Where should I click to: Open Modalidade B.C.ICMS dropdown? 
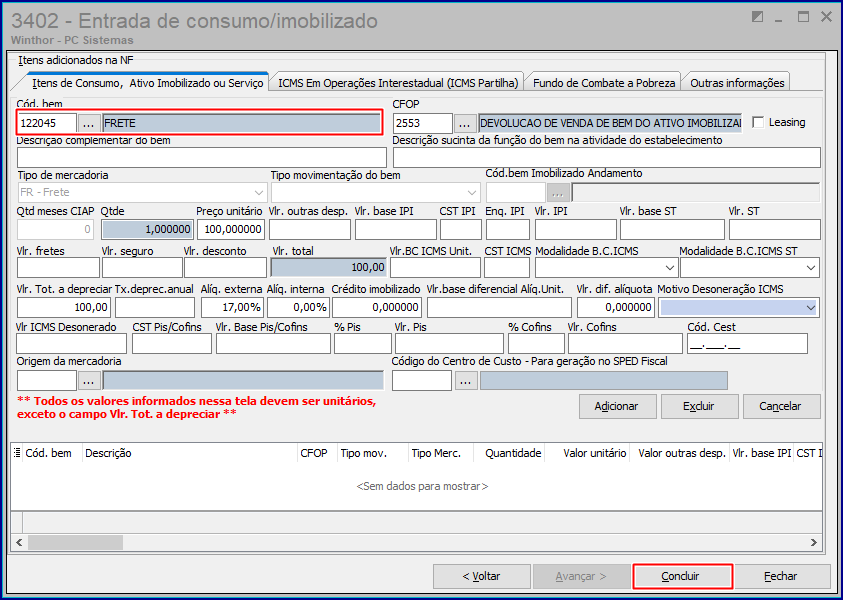[x=669, y=267]
